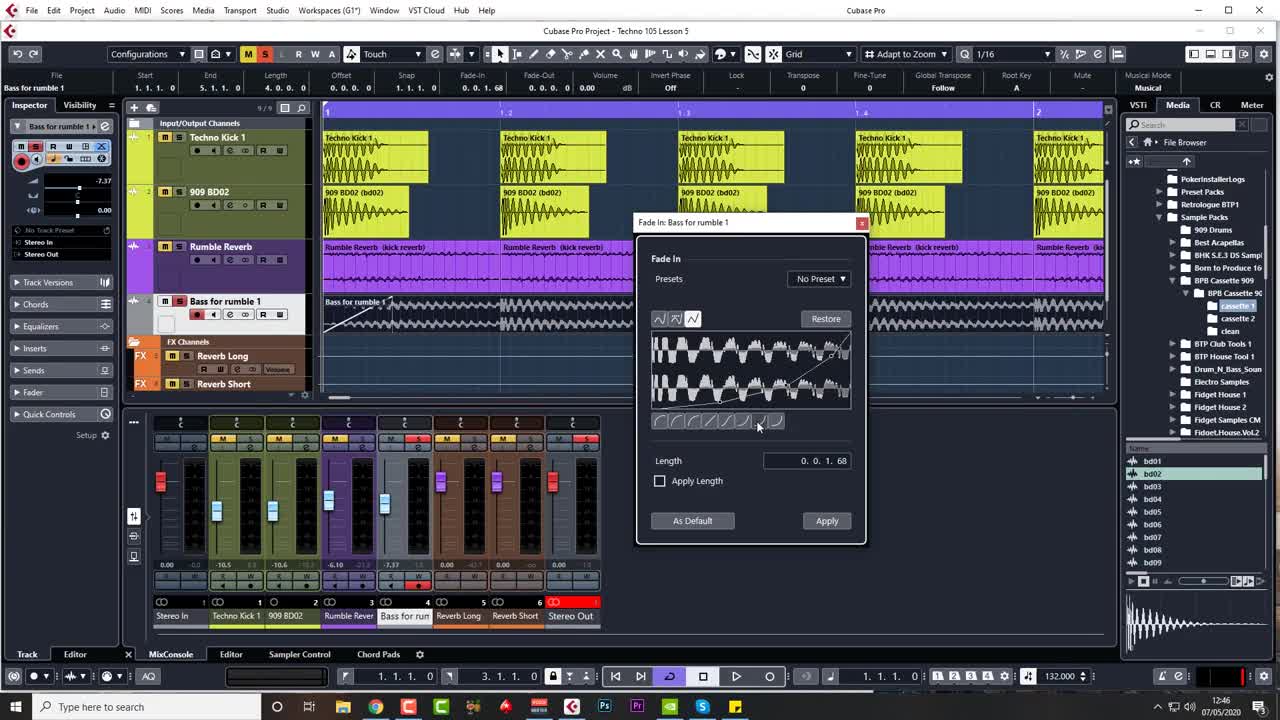
Task: Click the Inspector Setup gear
Action: click(x=105, y=435)
